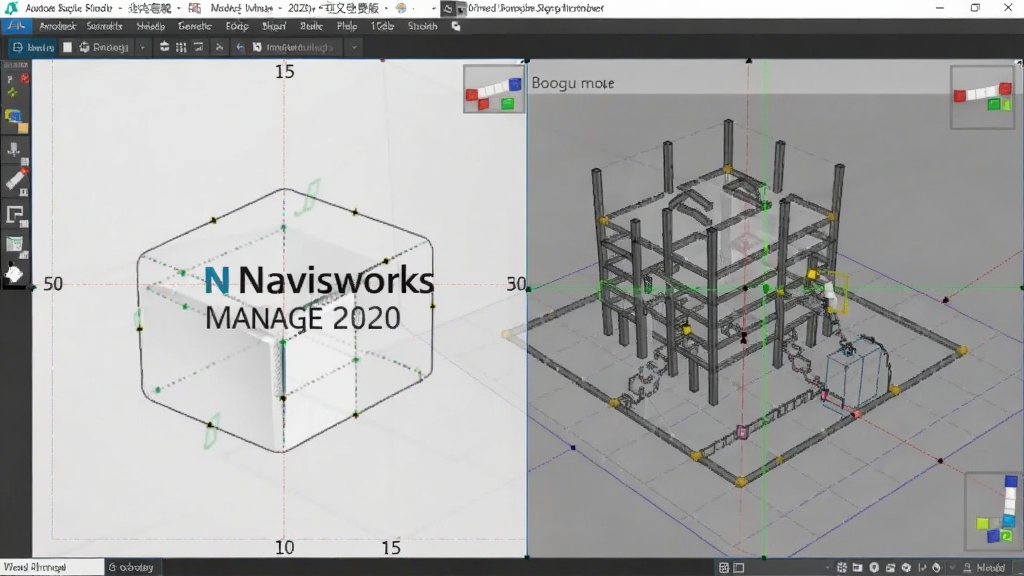This screenshot has height=576, width=1024.
Task: Open the 'Hnedp' menu
Action: pos(151,26)
